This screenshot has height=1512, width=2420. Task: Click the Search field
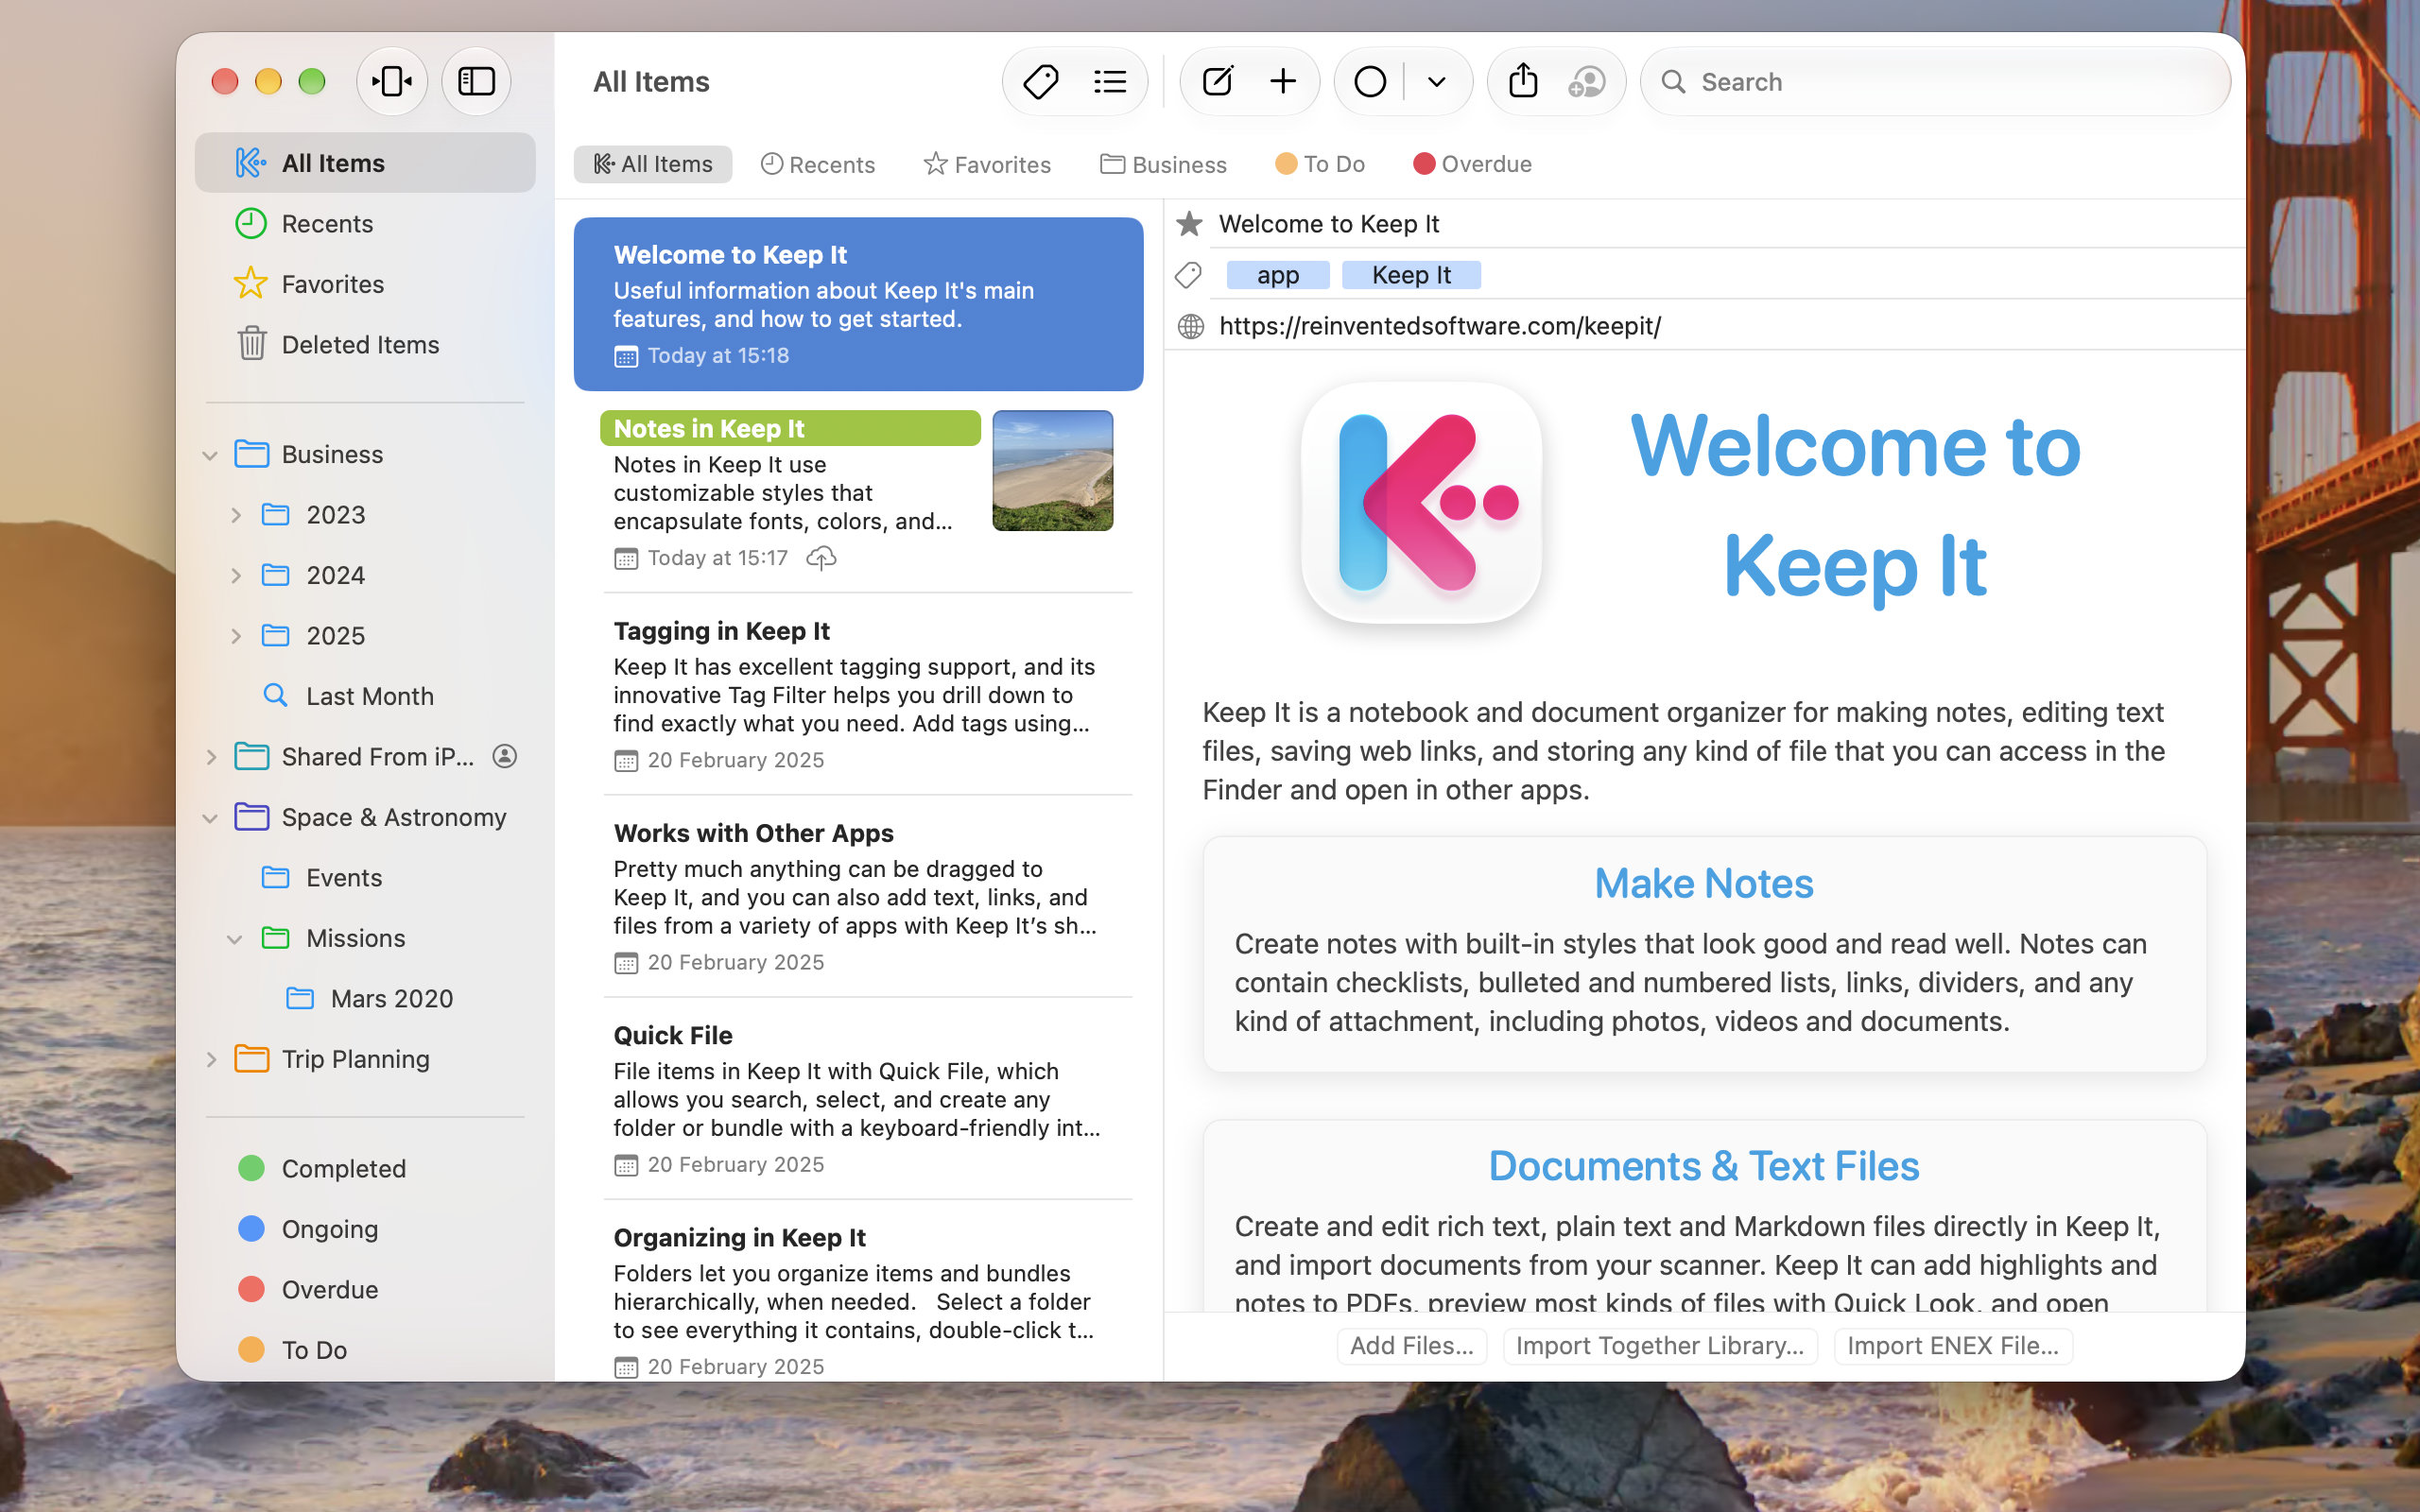(1934, 81)
